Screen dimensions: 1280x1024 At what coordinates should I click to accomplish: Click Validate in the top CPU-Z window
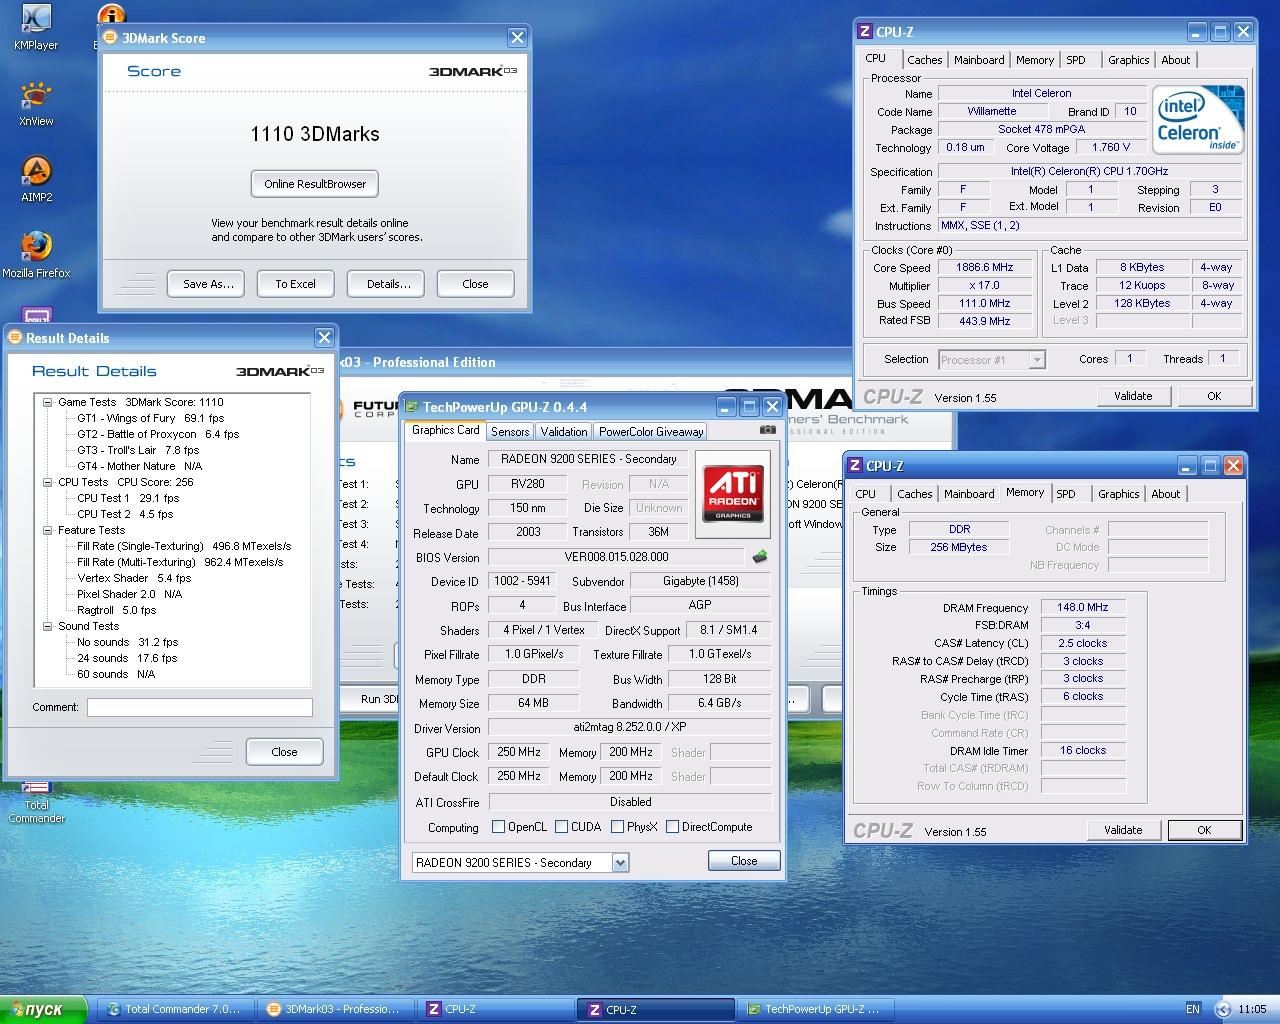(1133, 396)
